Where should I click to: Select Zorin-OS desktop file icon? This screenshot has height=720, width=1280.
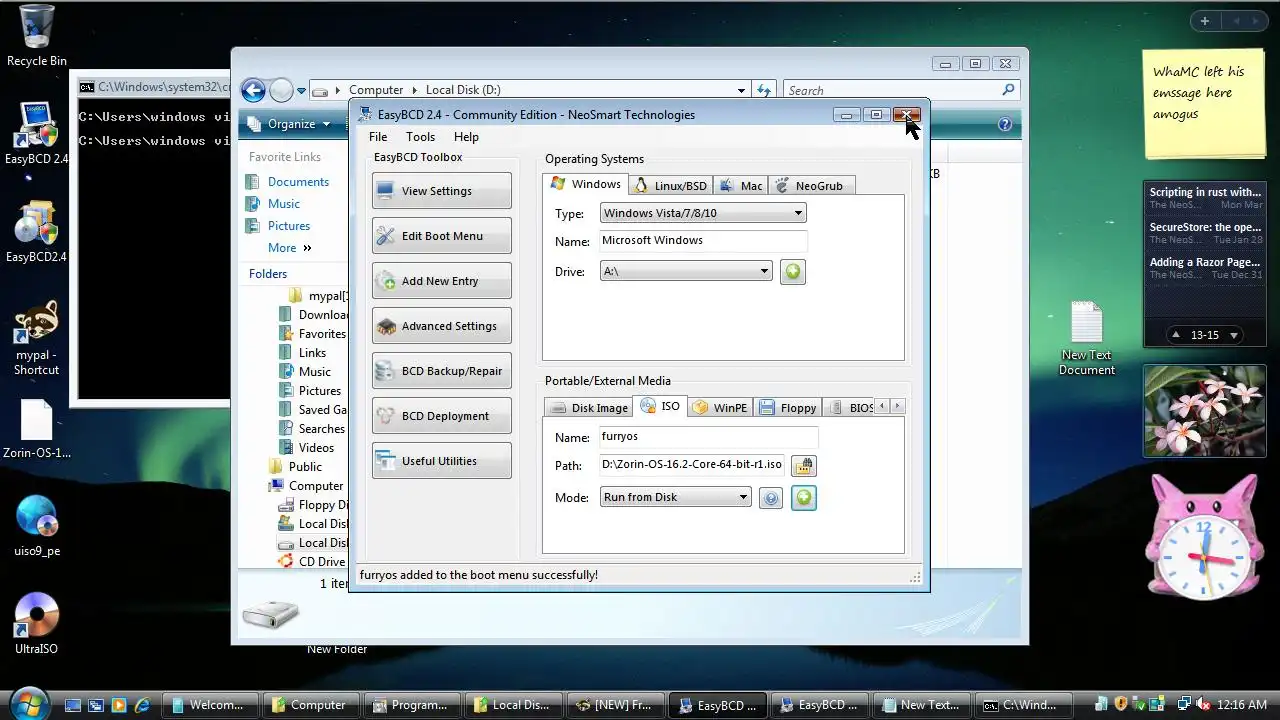click(x=37, y=429)
